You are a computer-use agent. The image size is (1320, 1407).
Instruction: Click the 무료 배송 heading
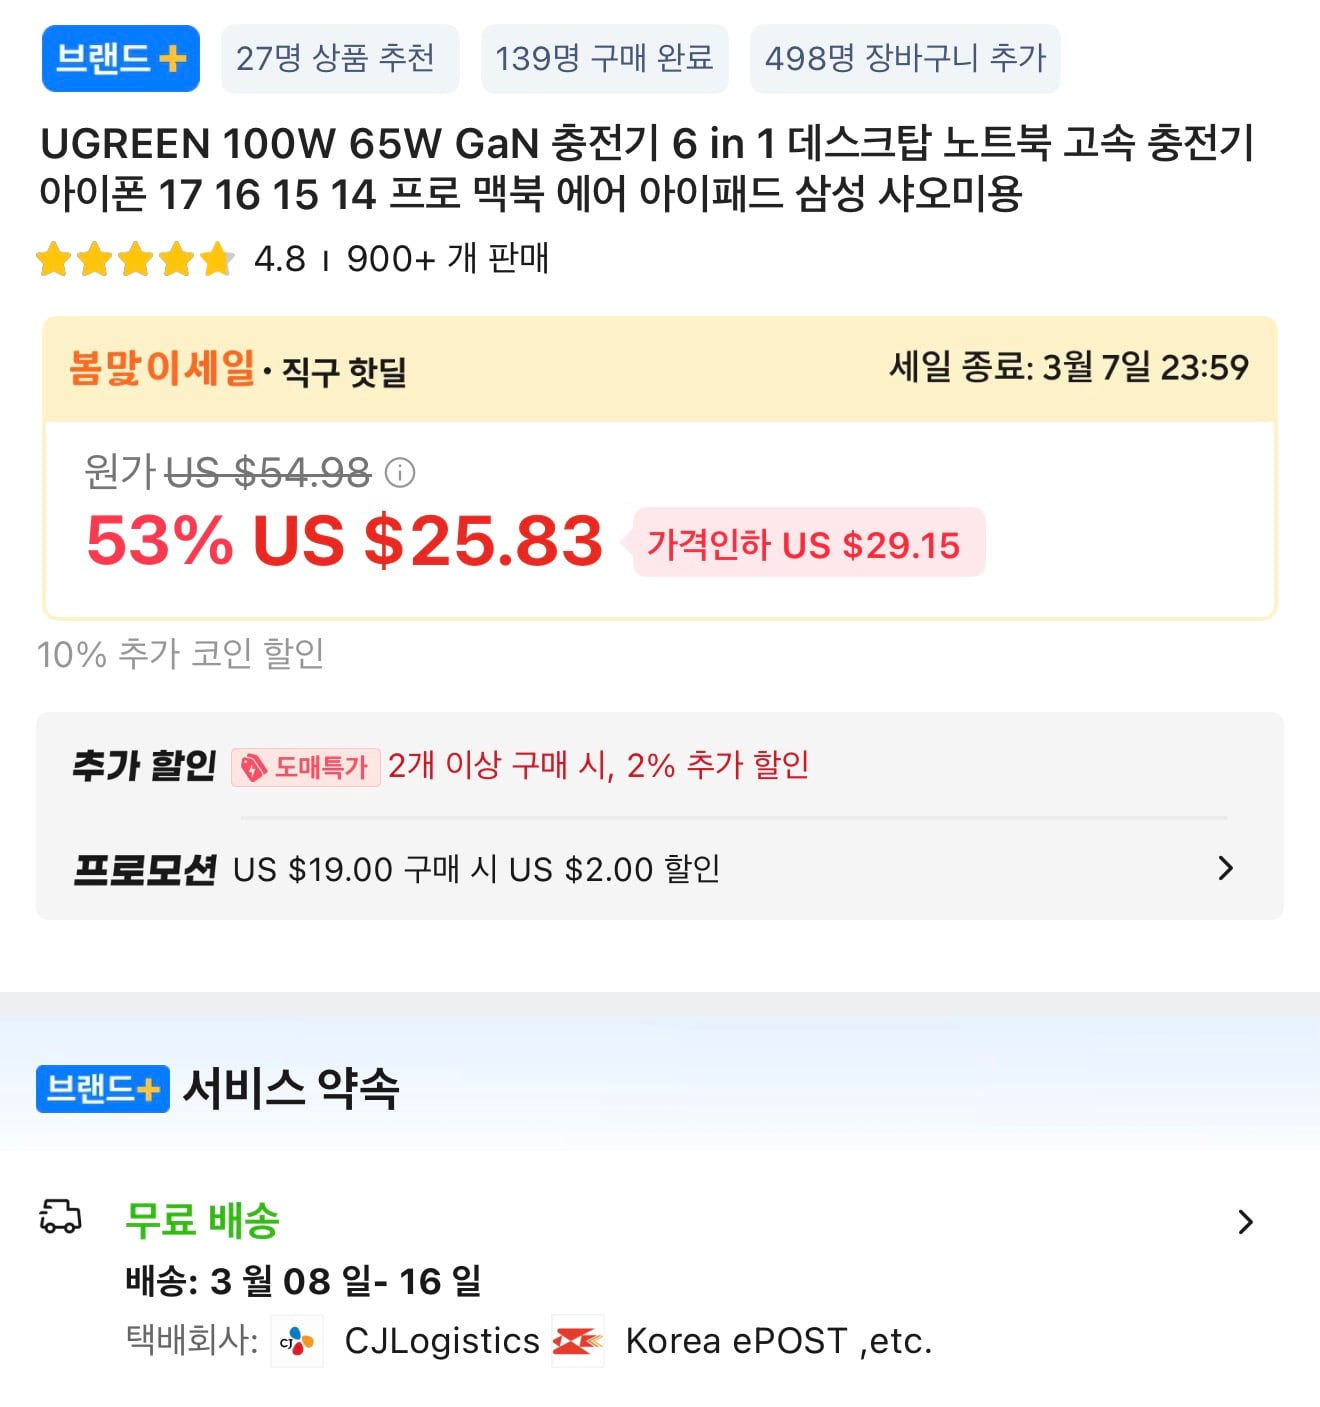coord(202,1220)
